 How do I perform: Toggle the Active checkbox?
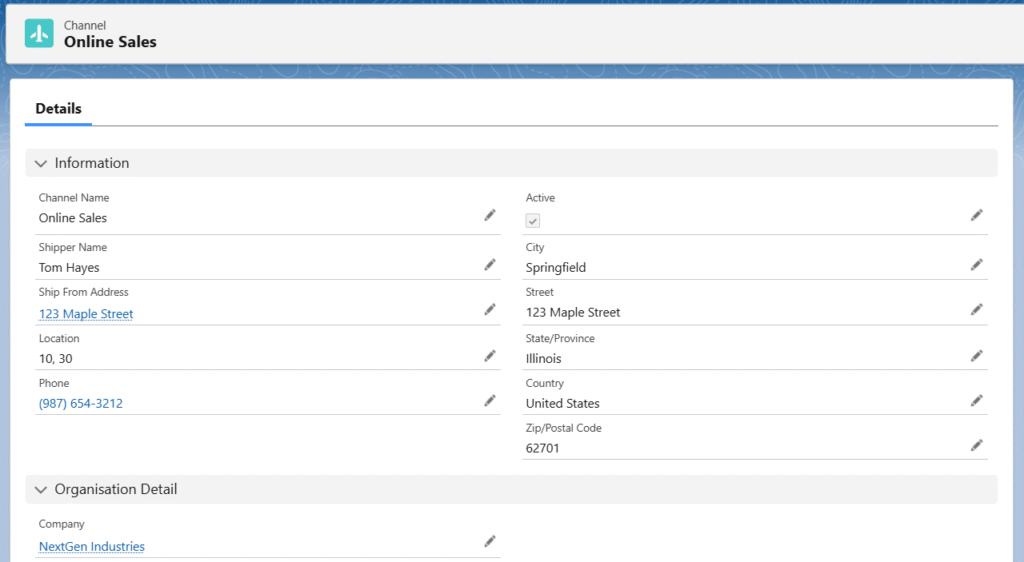point(533,221)
